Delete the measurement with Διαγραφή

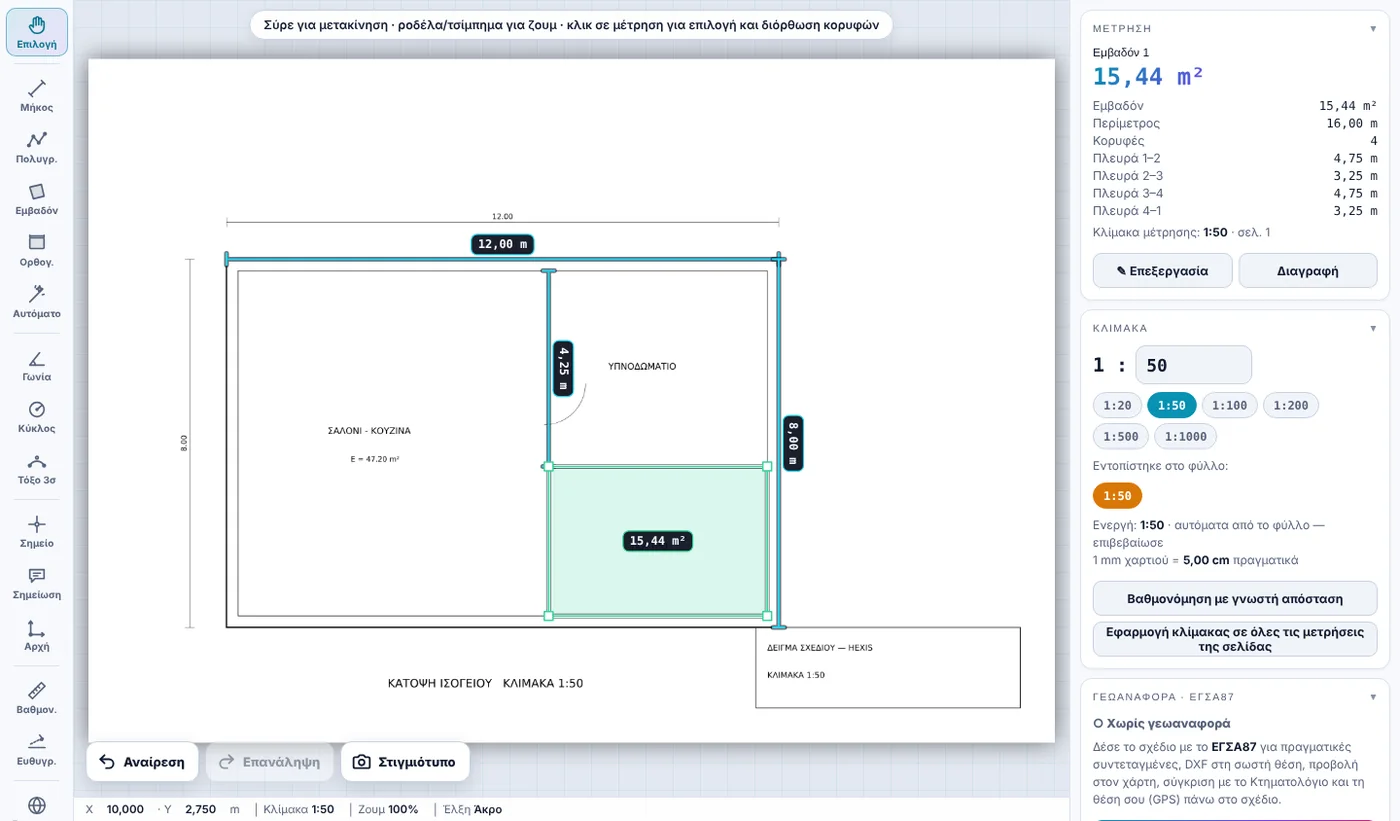click(1308, 270)
